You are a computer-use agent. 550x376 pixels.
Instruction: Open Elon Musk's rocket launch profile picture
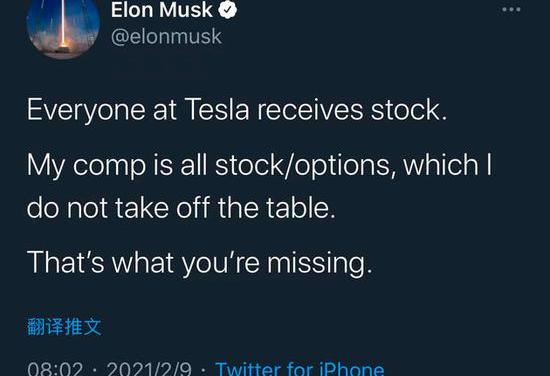coord(63,29)
